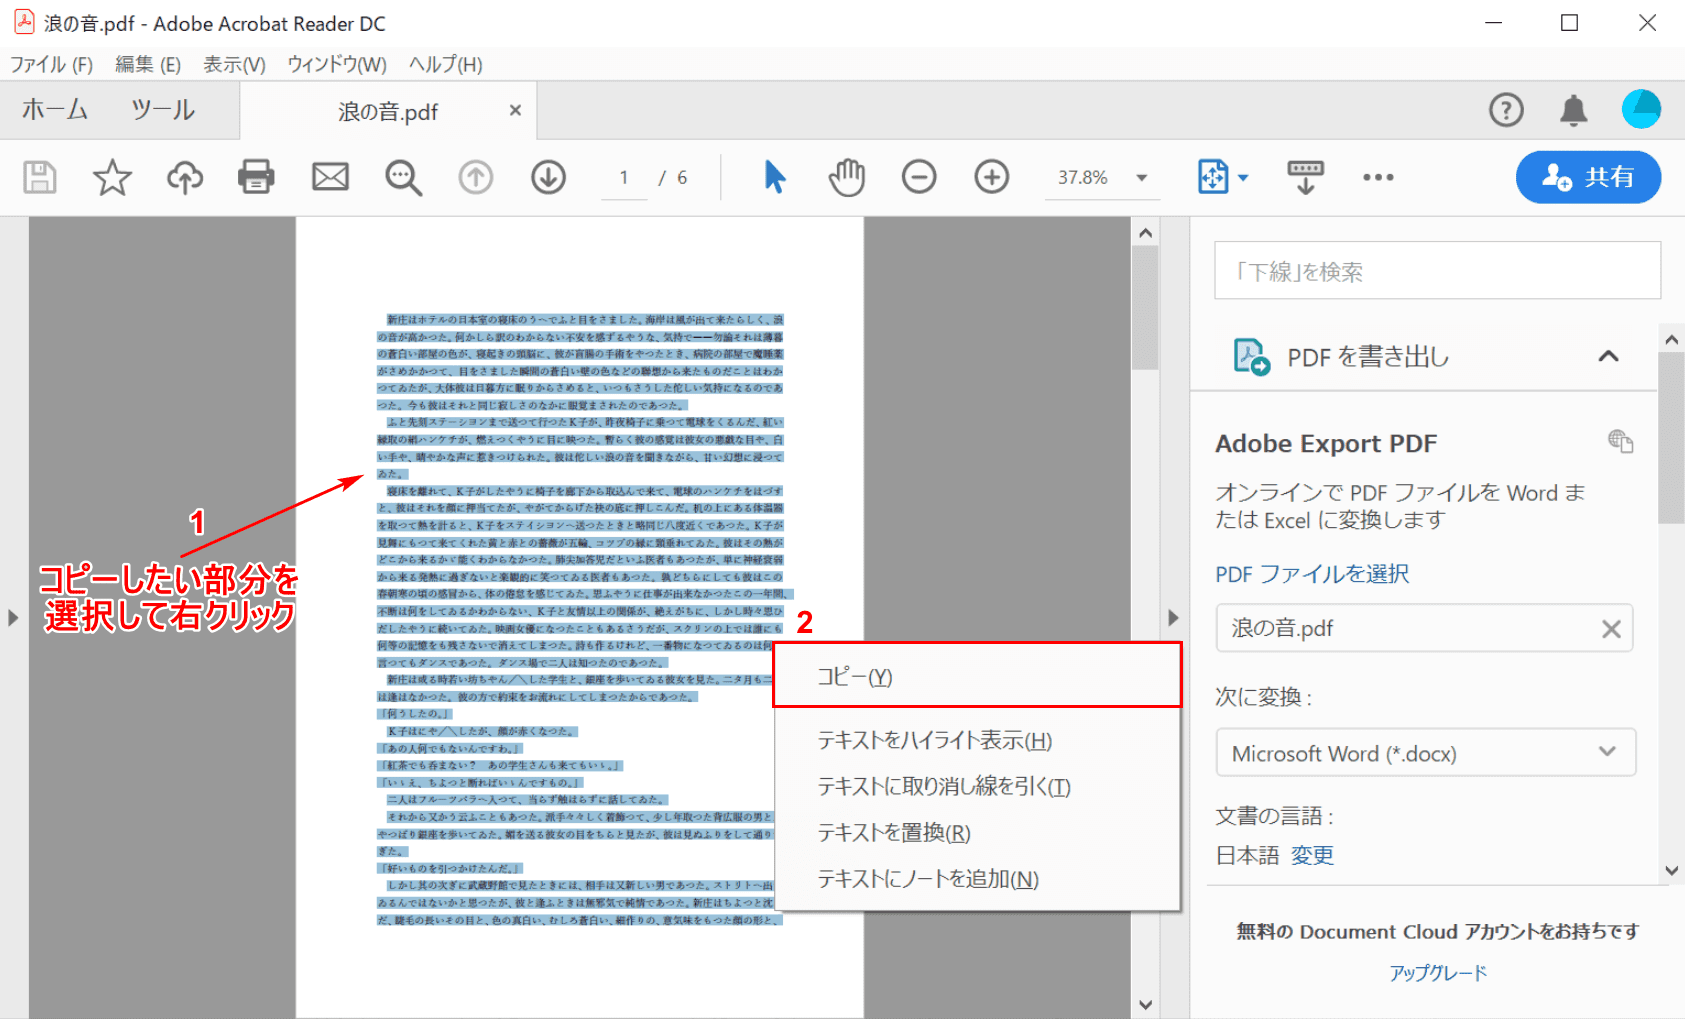Activate the Hand pan tool
This screenshot has width=1685, height=1019.
tap(846, 178)
